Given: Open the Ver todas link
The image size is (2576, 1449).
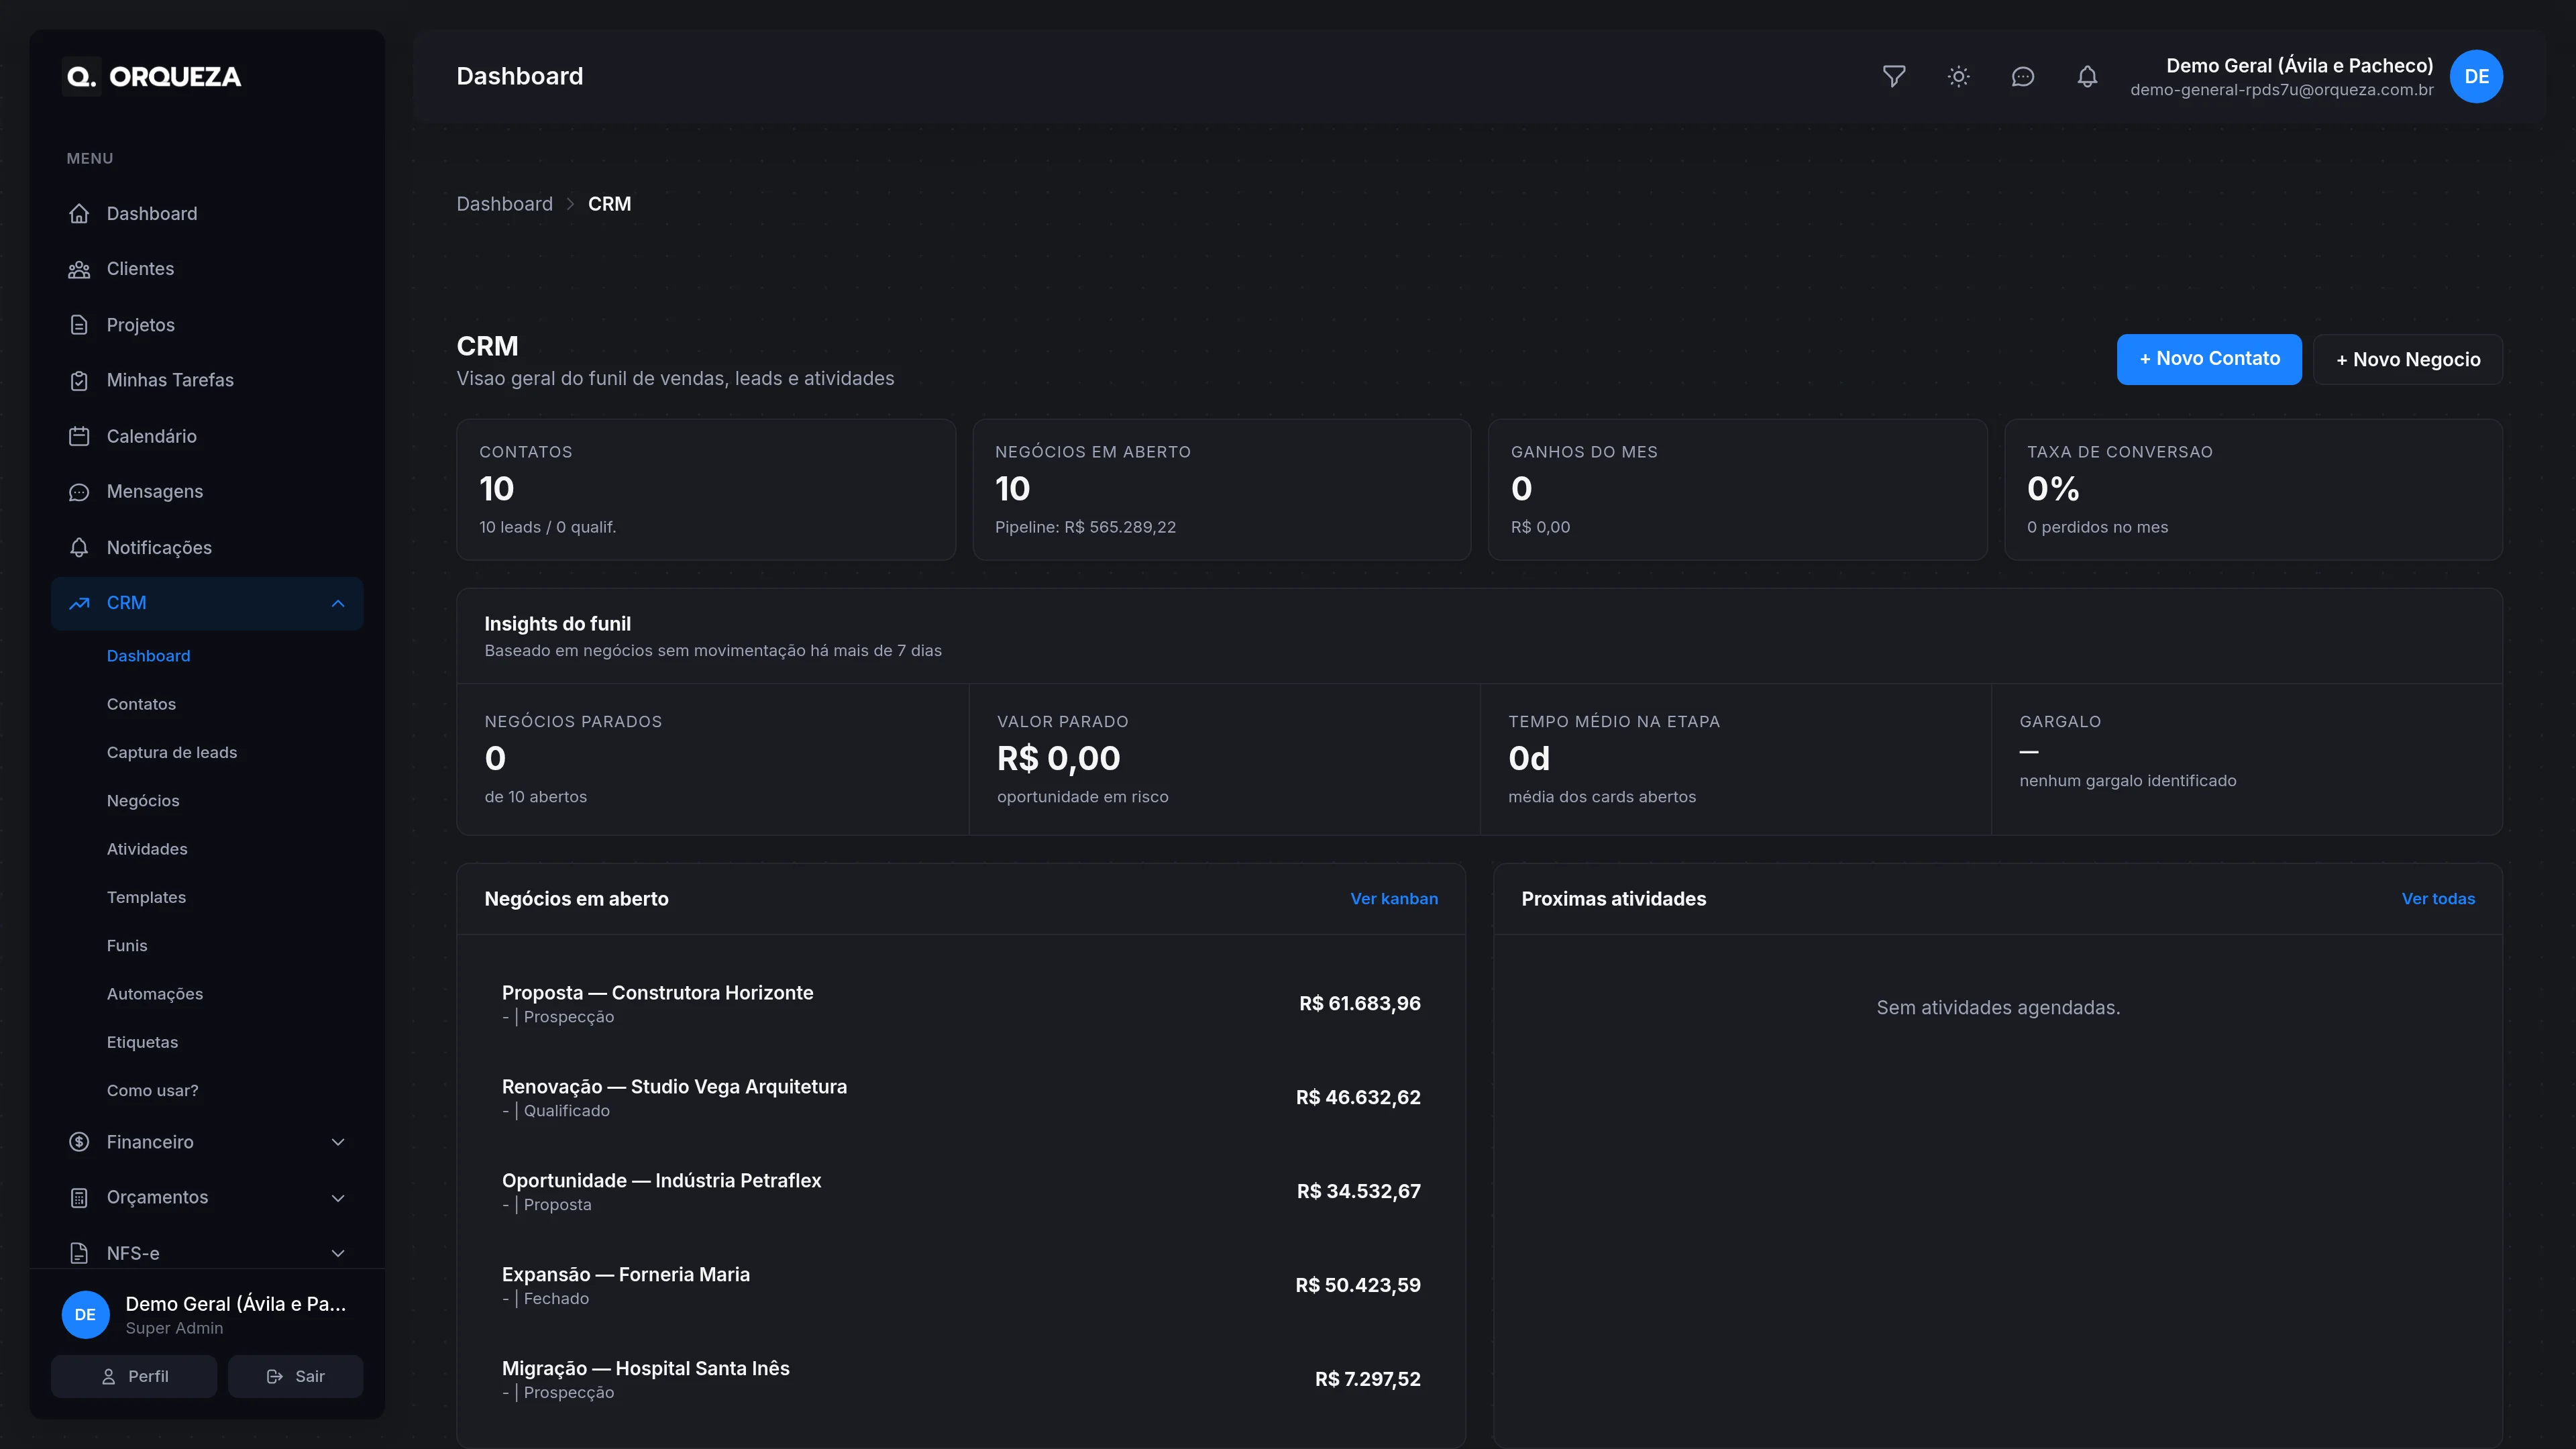Looking at the screenshot, I should pyautogui.click(x=2438, y=899).
